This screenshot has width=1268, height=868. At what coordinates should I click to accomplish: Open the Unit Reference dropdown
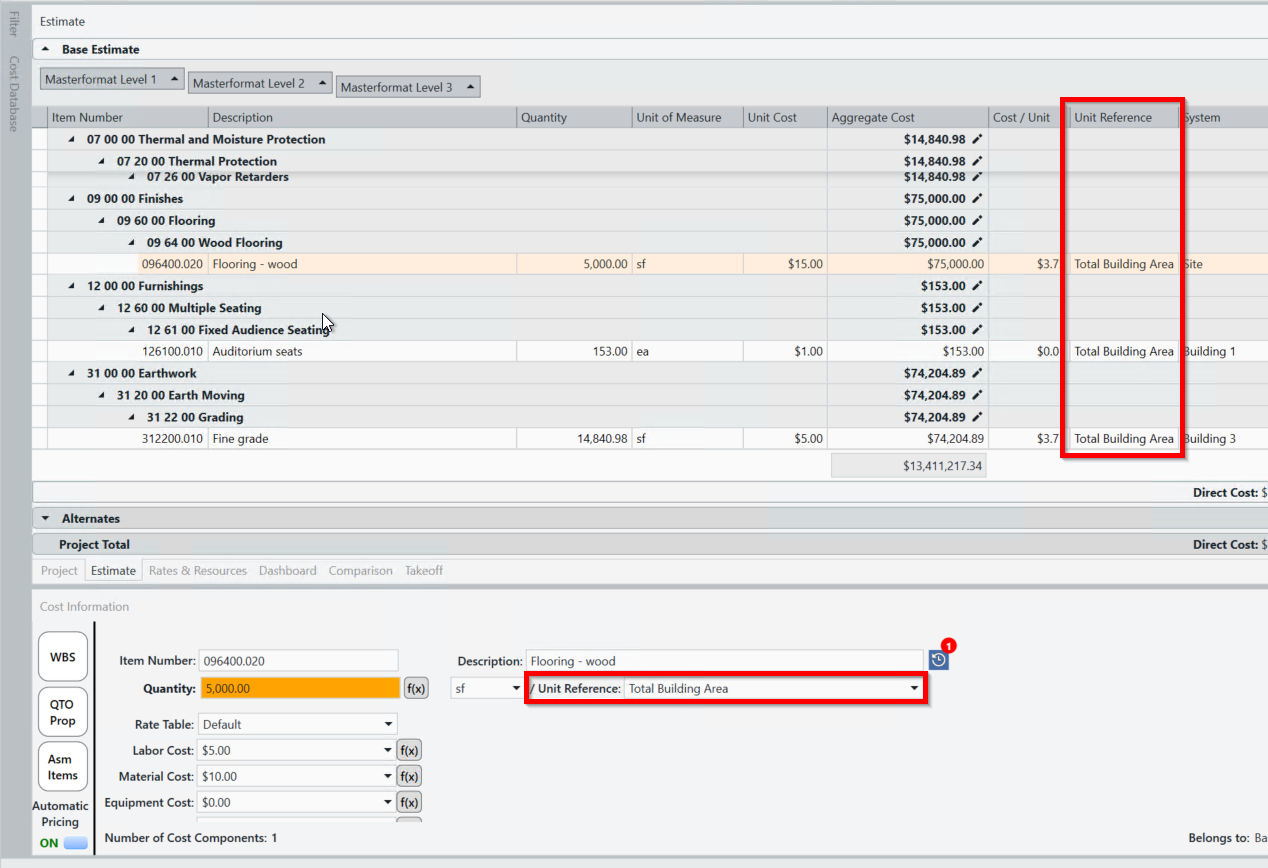(x=913, y=688)
